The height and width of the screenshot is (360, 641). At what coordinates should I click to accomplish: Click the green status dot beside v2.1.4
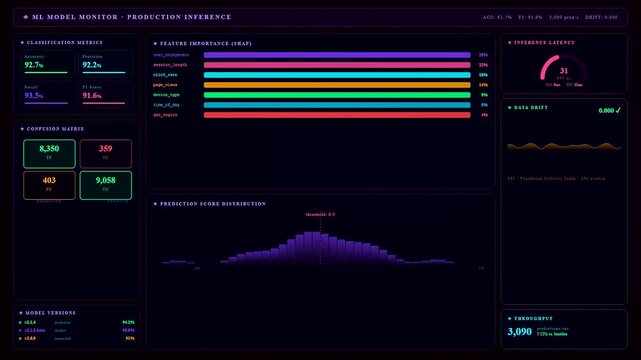click(x=20, y=322)
